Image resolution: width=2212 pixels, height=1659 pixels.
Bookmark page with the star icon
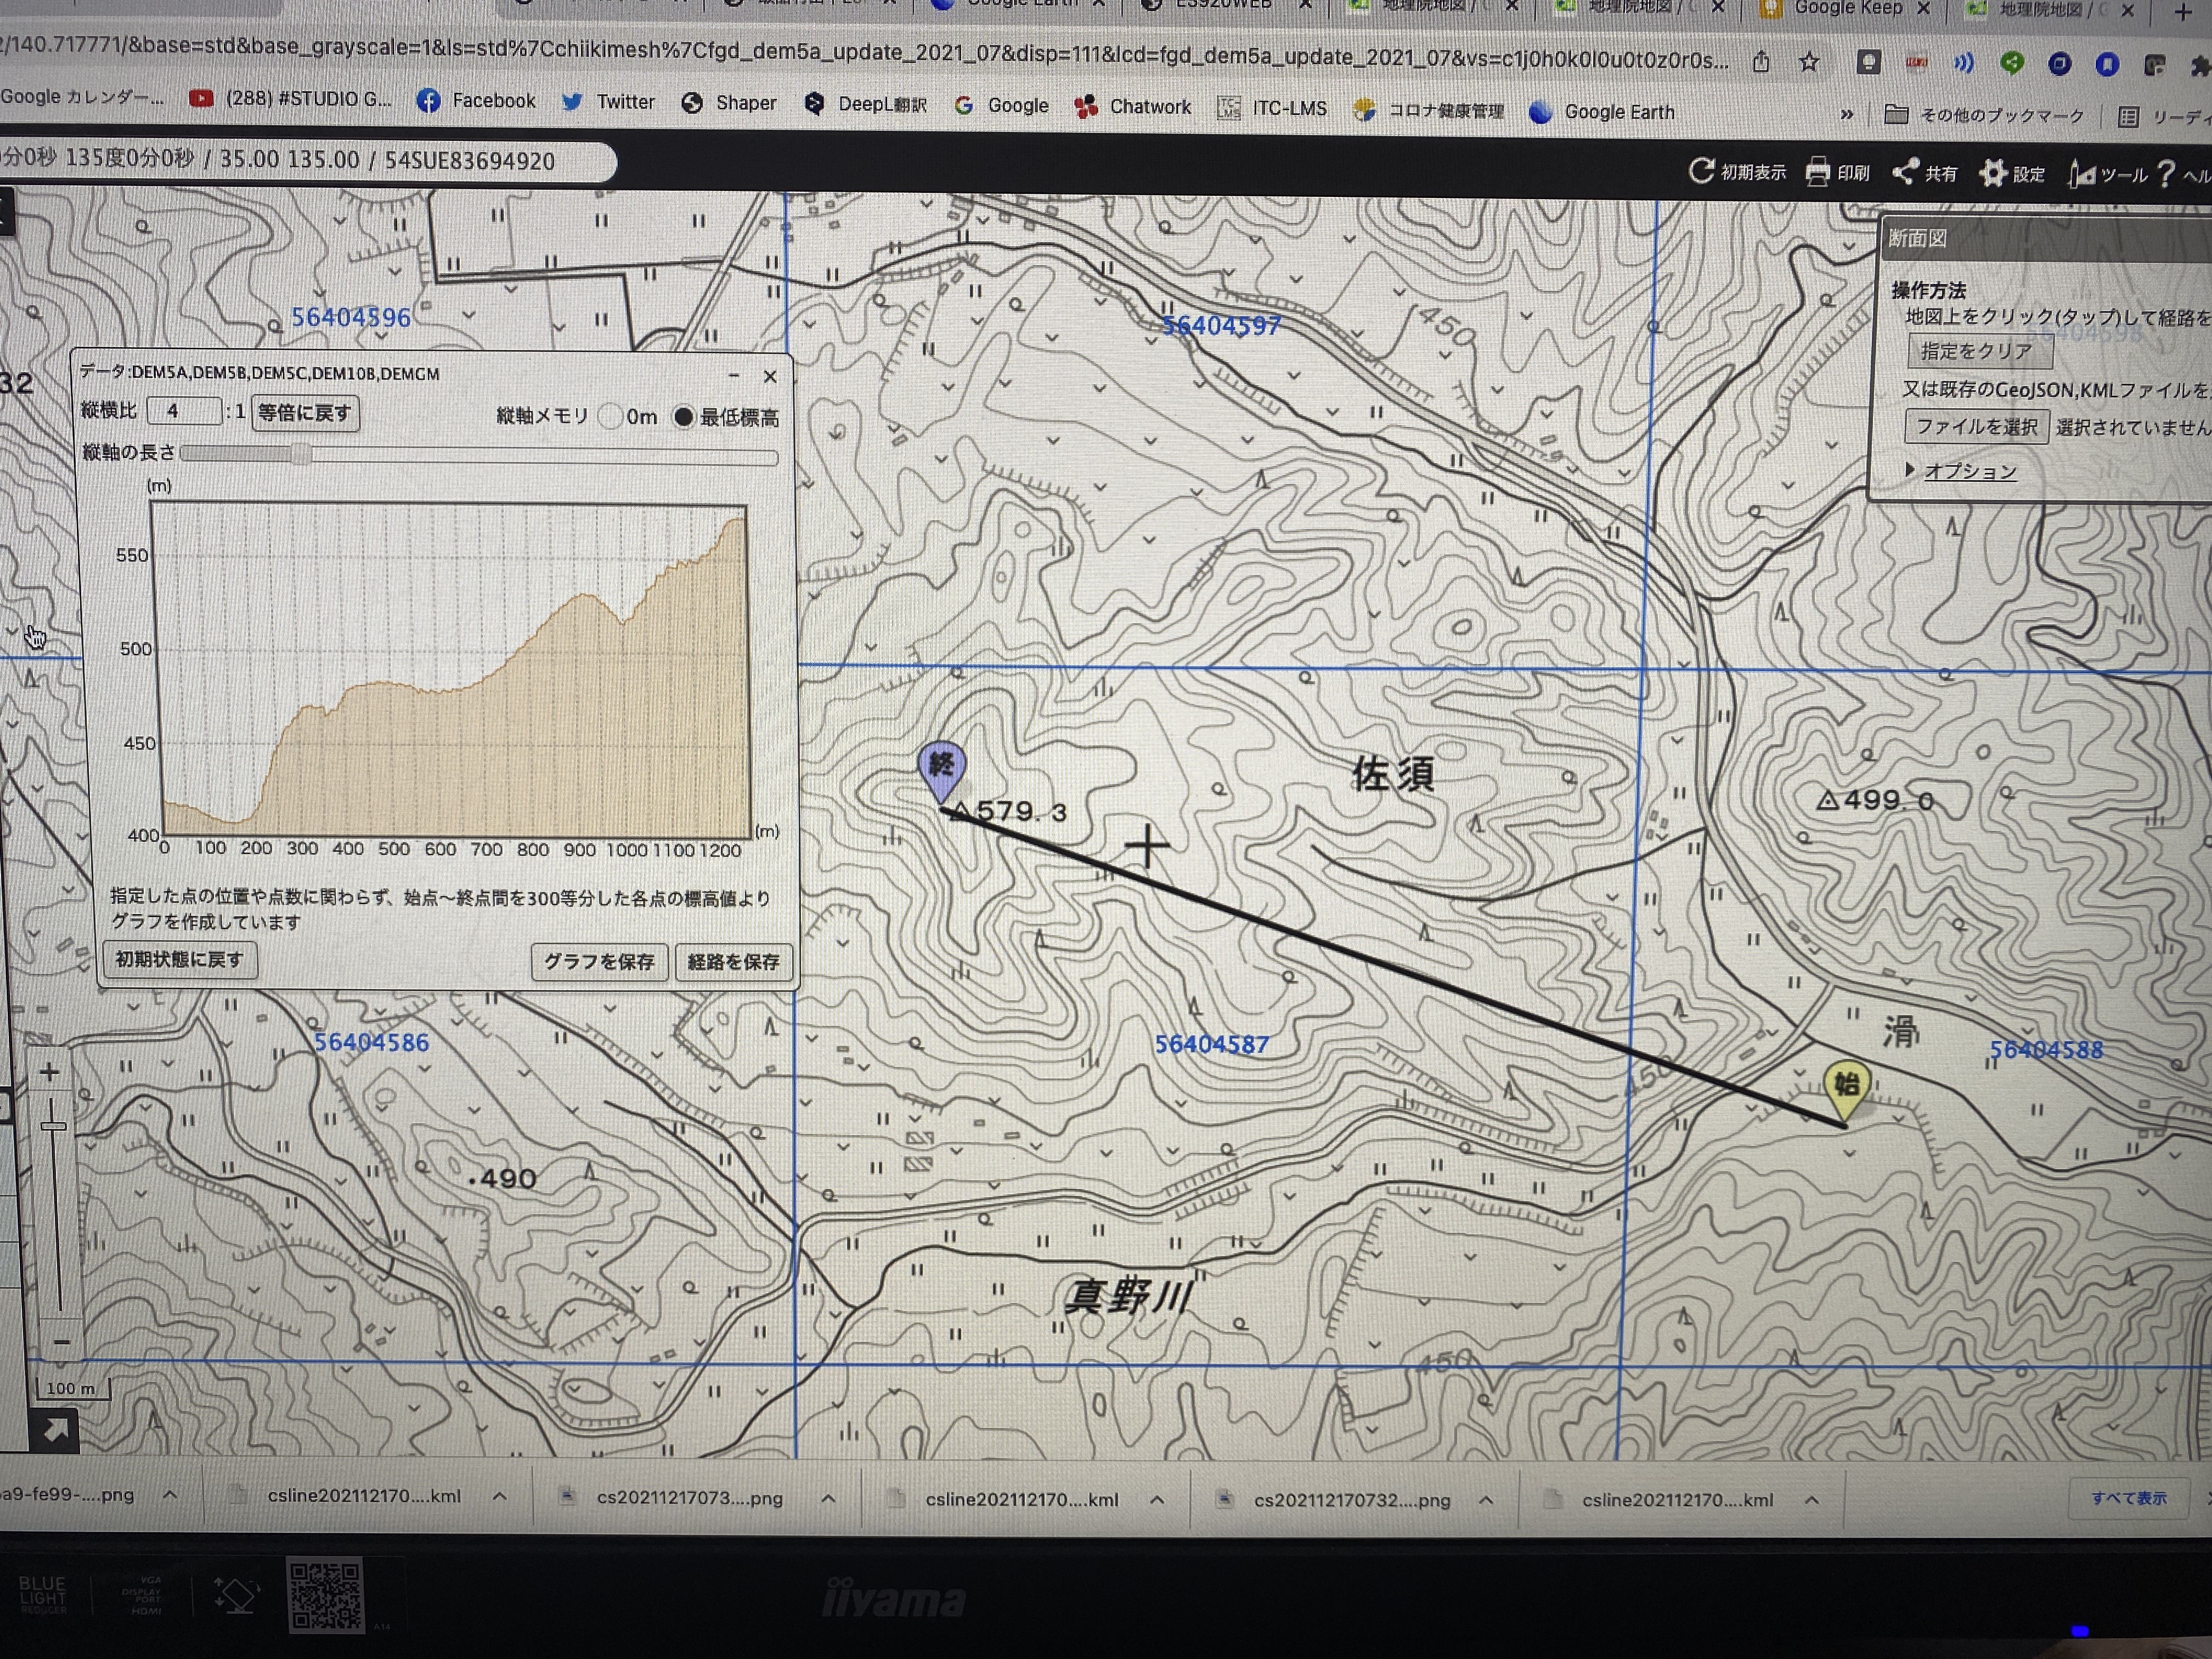[x=1809, y=62]
